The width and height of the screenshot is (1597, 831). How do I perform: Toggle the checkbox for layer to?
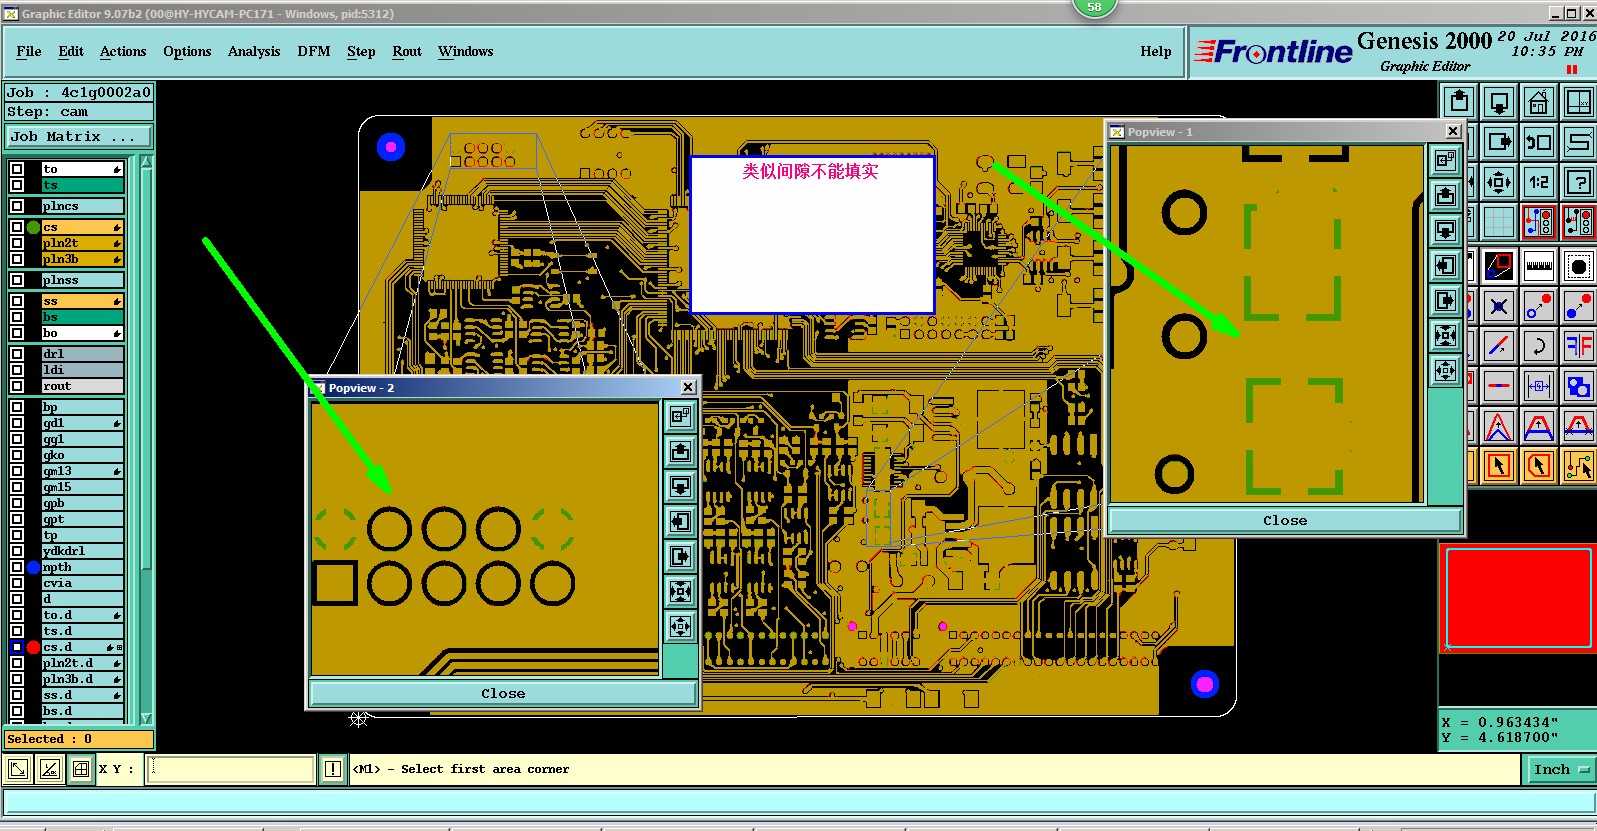point(17,169)
